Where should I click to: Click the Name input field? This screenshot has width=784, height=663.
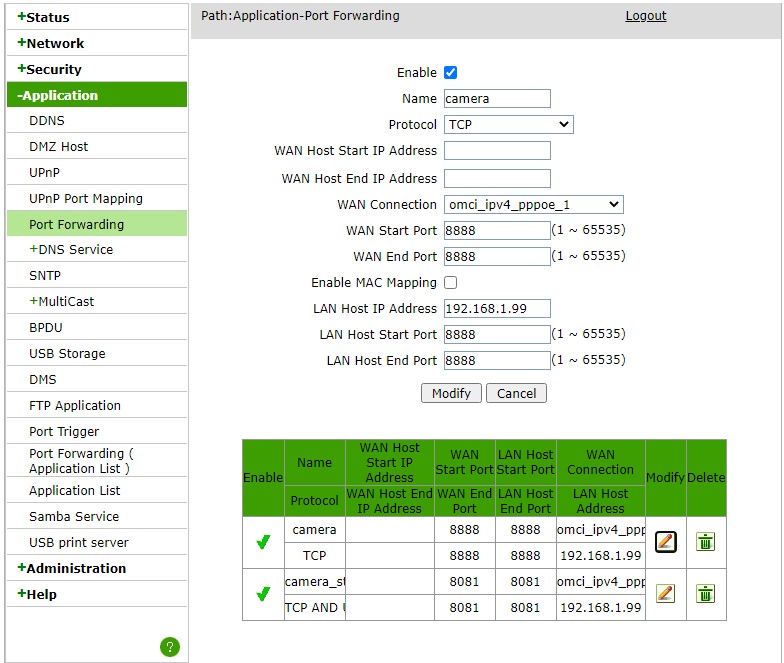point(498,98)
